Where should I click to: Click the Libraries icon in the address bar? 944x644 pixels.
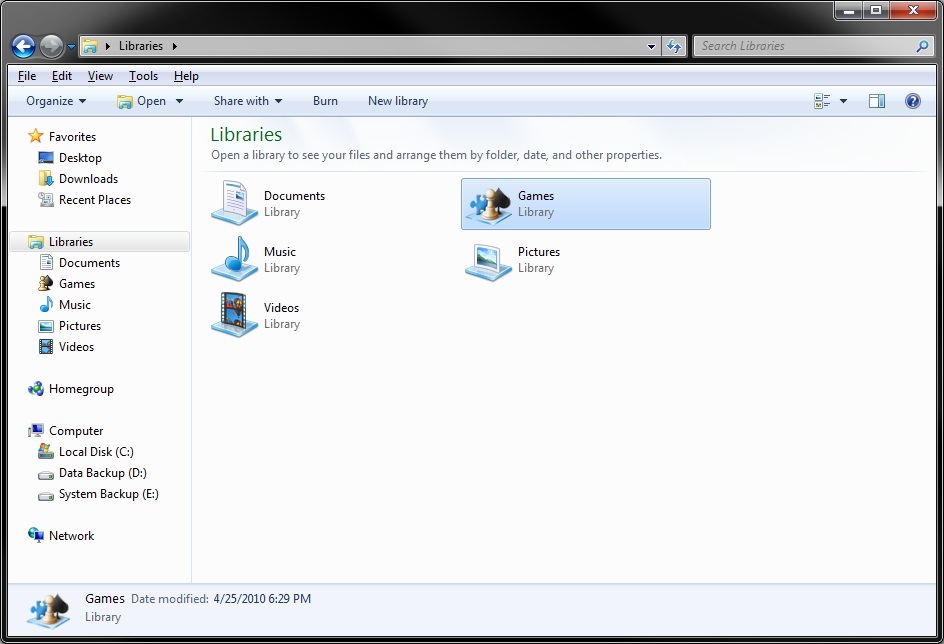click(x=90, y=46)
